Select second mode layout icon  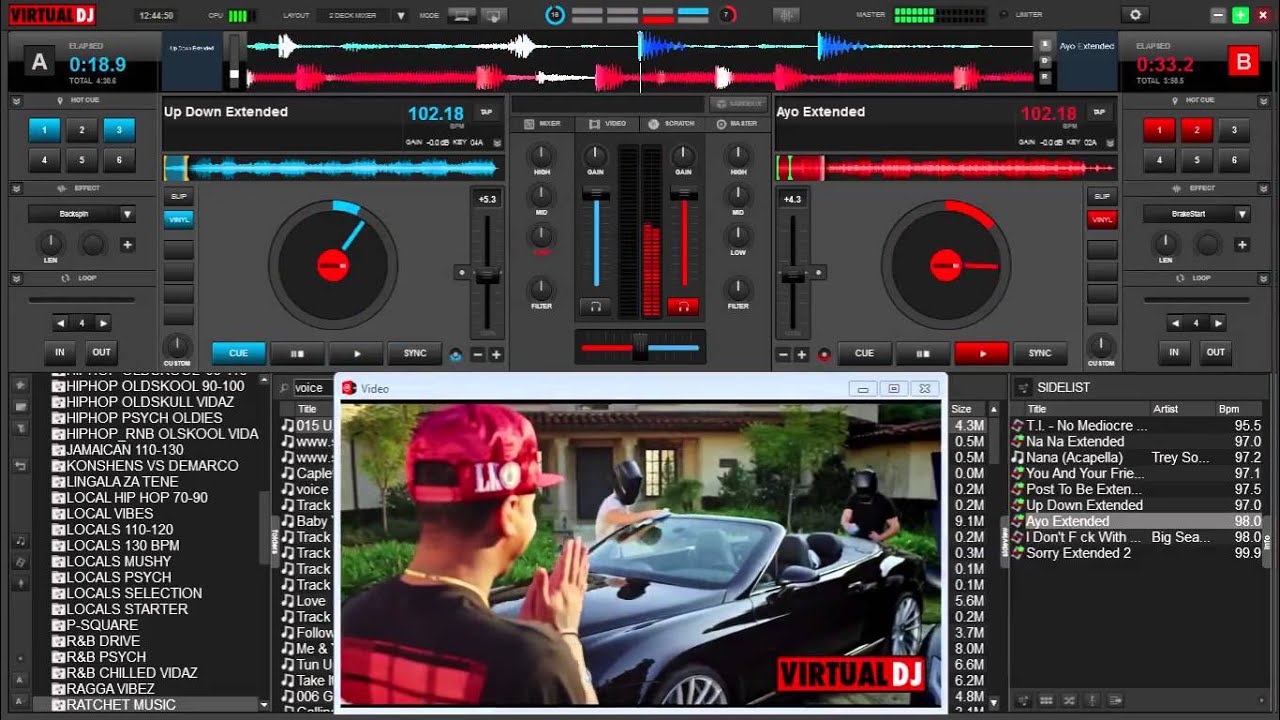point(492,15)
